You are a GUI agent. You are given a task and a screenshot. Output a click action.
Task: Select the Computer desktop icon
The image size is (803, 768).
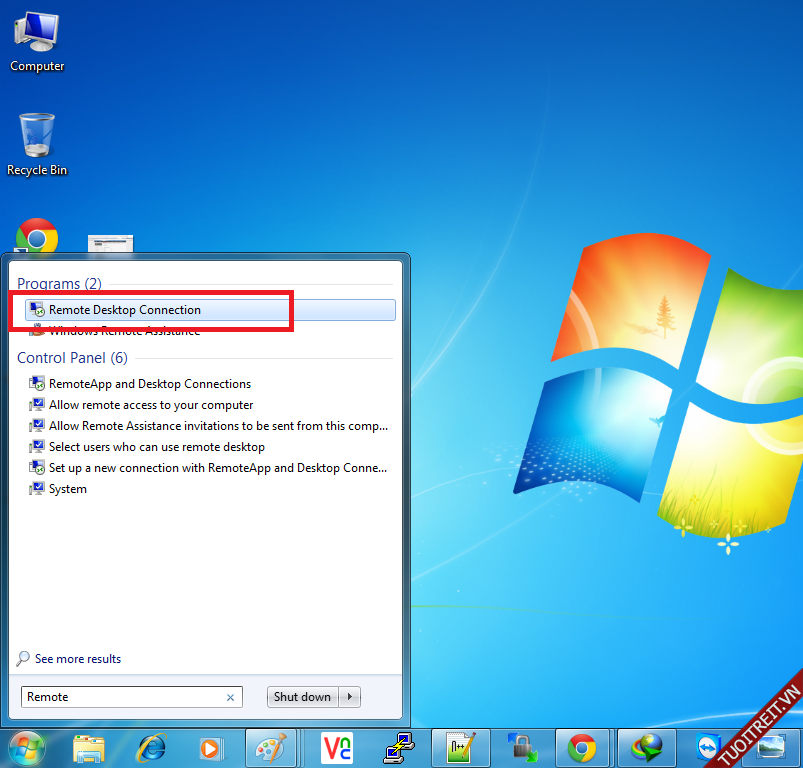pyautogui.click(x=37, y=40)
